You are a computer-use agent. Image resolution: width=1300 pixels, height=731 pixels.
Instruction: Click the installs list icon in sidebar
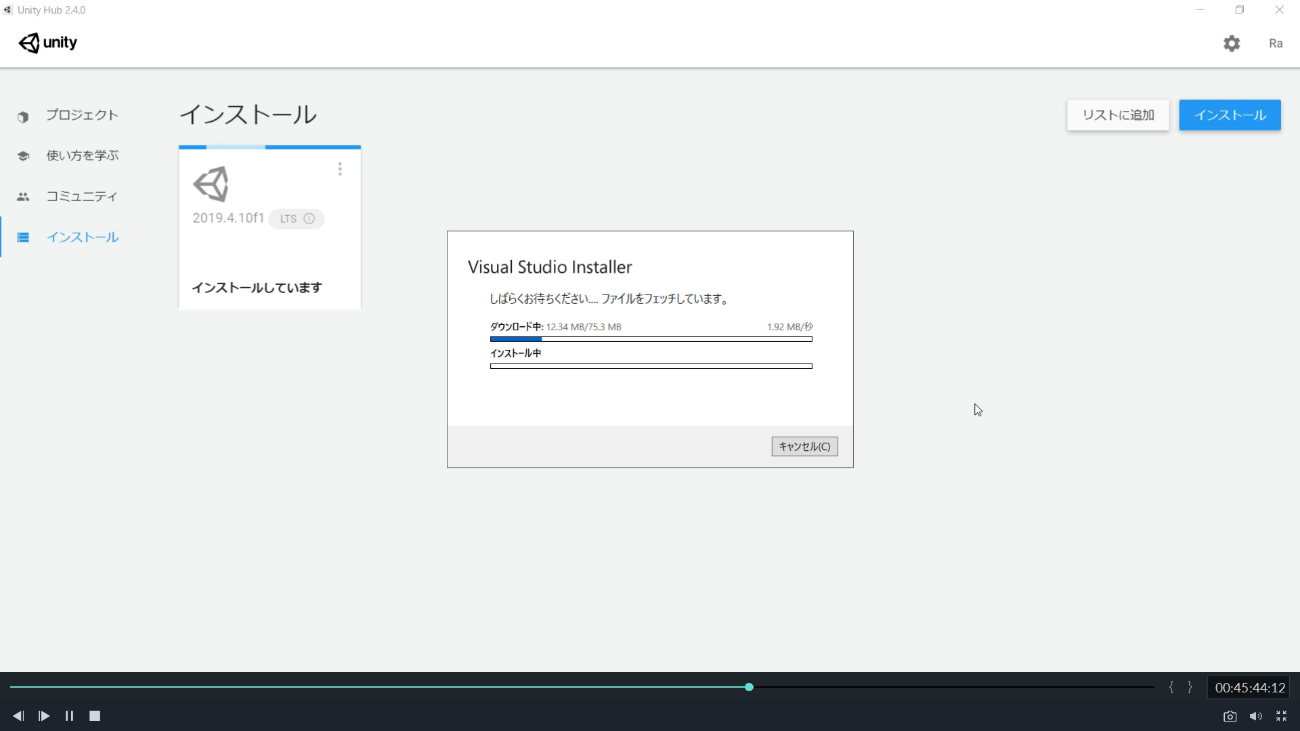(23, 237)
